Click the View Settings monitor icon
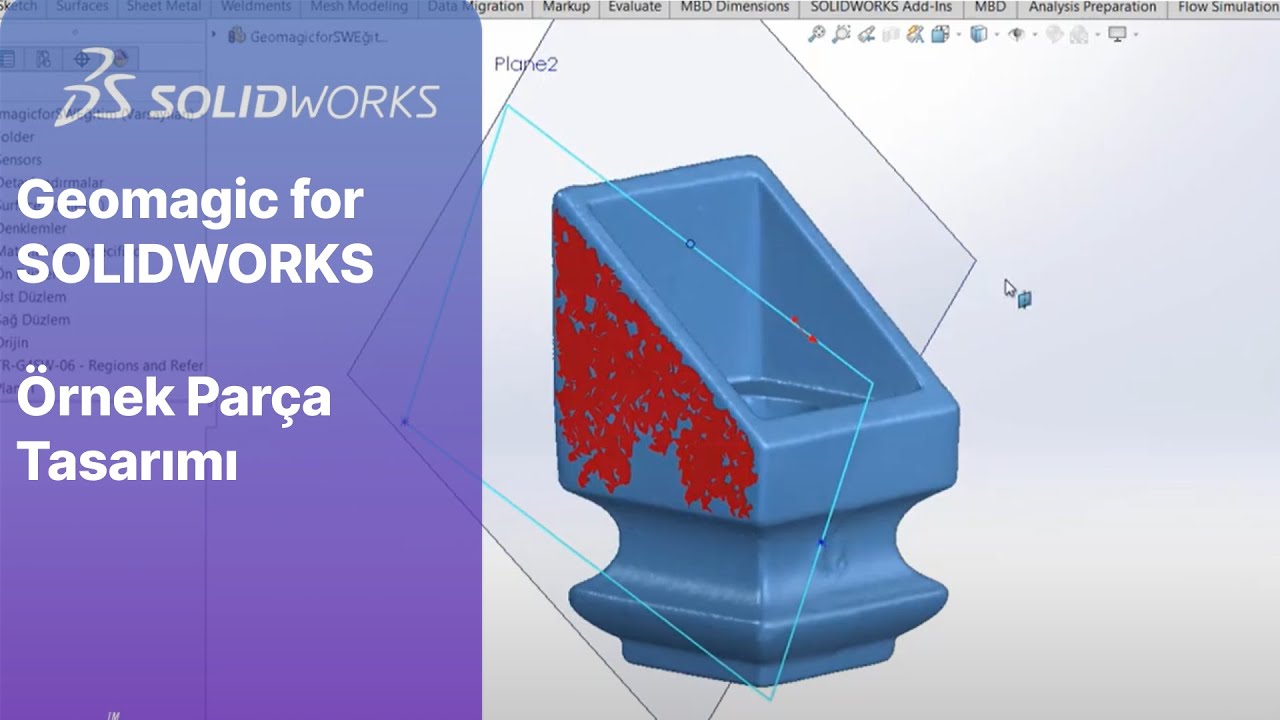Image resolution: width=1280 pixels, height=720 pixels. click(x=1117, y=34)
